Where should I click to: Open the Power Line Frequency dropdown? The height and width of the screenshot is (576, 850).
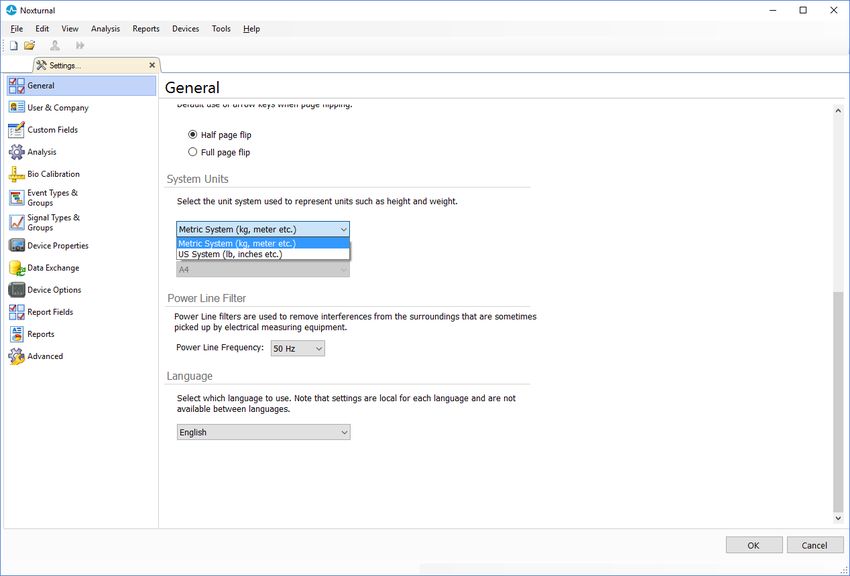coord(298,348)
